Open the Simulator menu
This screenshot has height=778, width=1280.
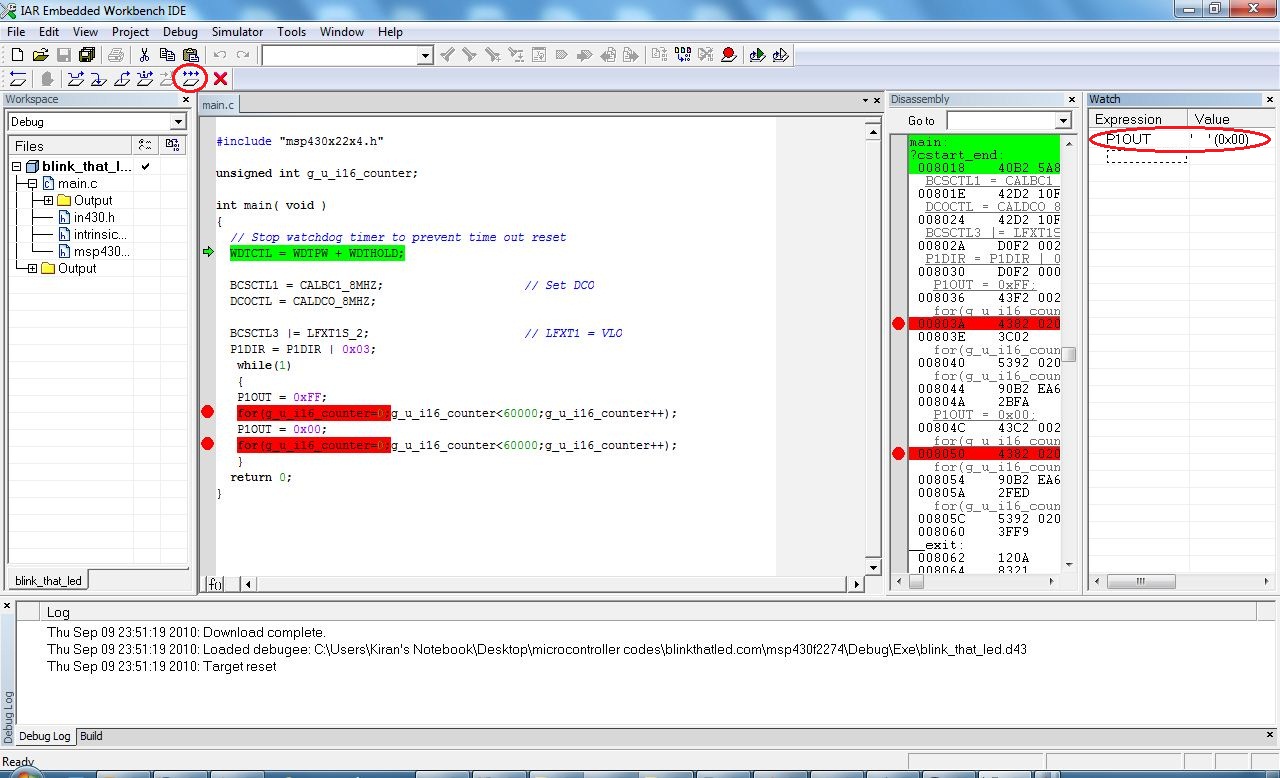[x=237, y=32]
